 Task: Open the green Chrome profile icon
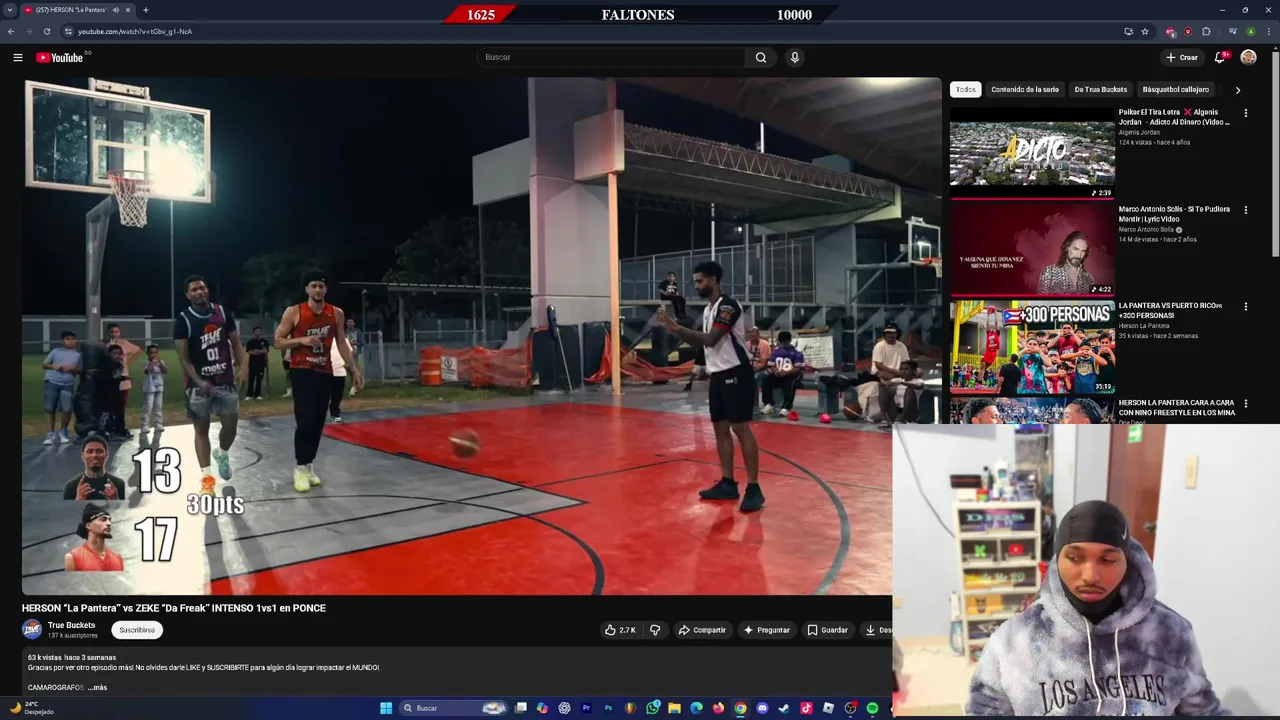(x=1250, y=31)
